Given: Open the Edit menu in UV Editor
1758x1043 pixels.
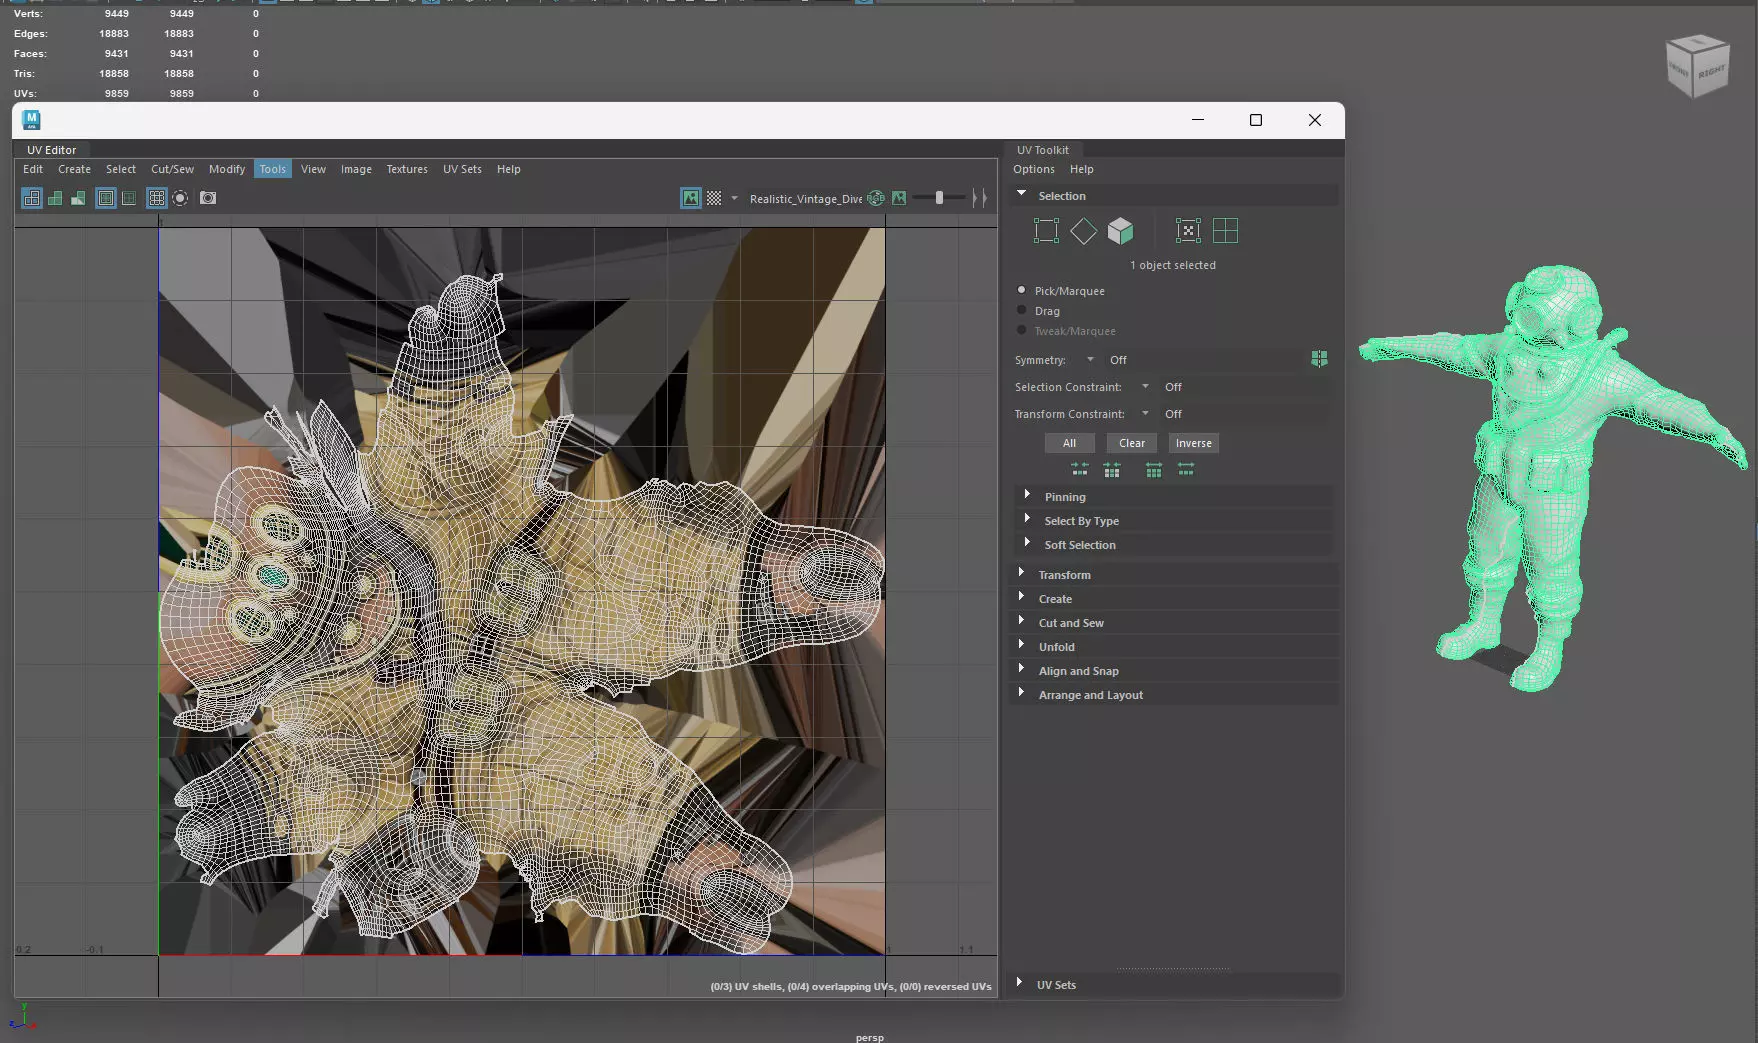Looking at the screenshot, I should click(33, 169).
